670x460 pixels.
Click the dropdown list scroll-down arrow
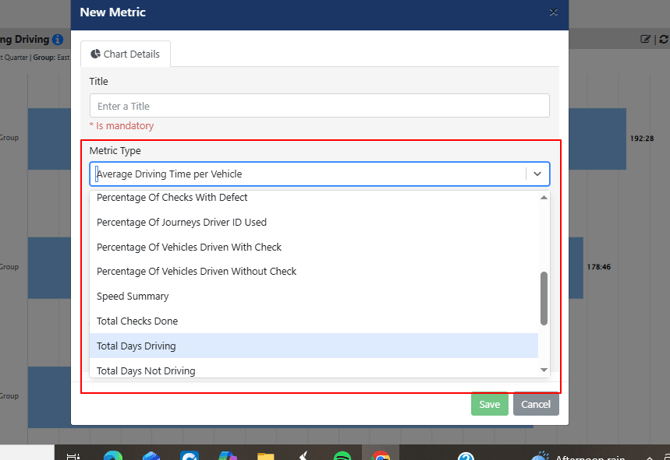click(x=544, y=370)
